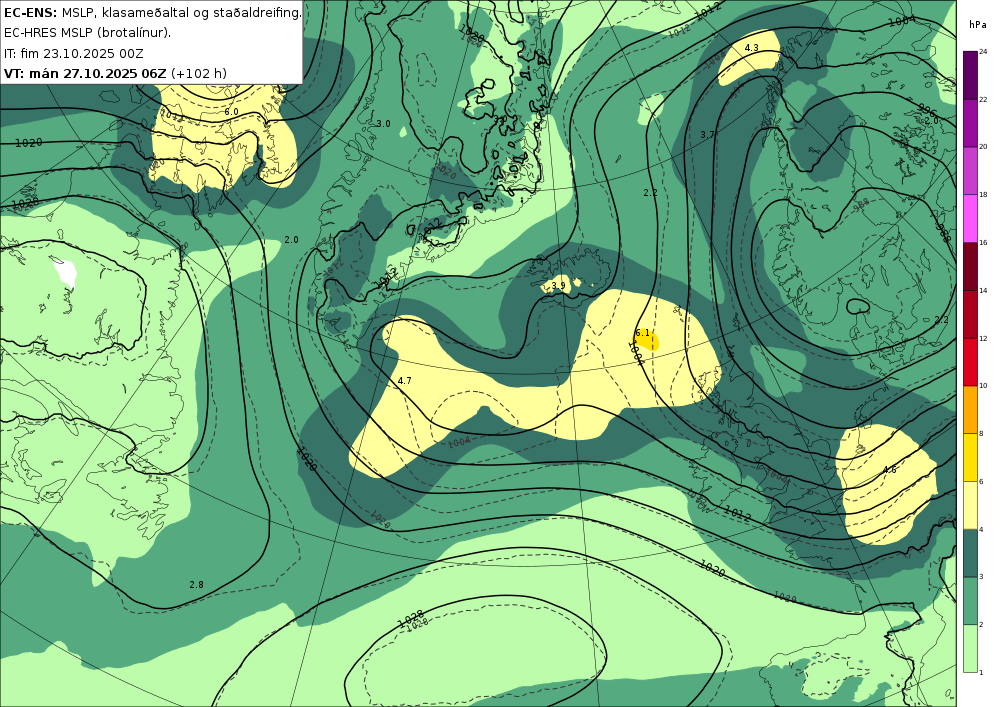The image size is (1000, 707).
Task: Click the '4.3' spread value on the map
Action: pyautogui.click(x=751, y=48)
